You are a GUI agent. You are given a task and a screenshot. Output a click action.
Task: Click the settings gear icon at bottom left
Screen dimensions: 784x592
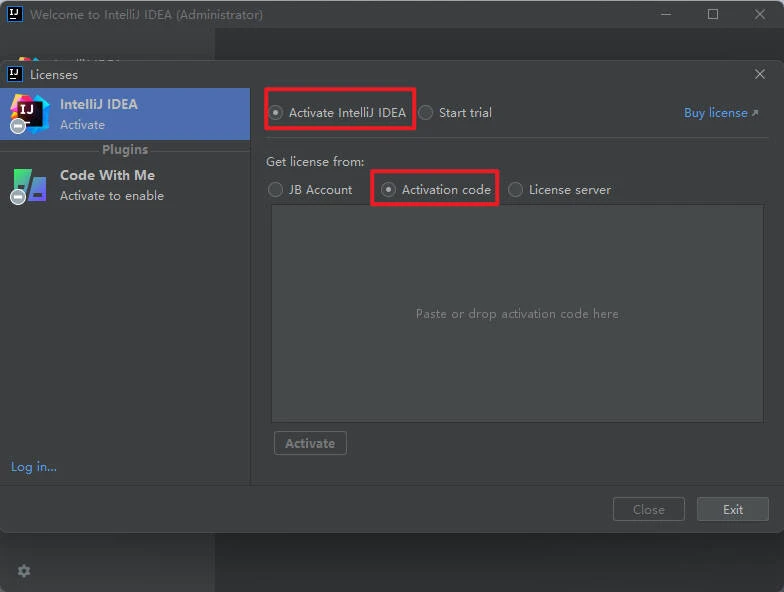[x=24, y=570]
